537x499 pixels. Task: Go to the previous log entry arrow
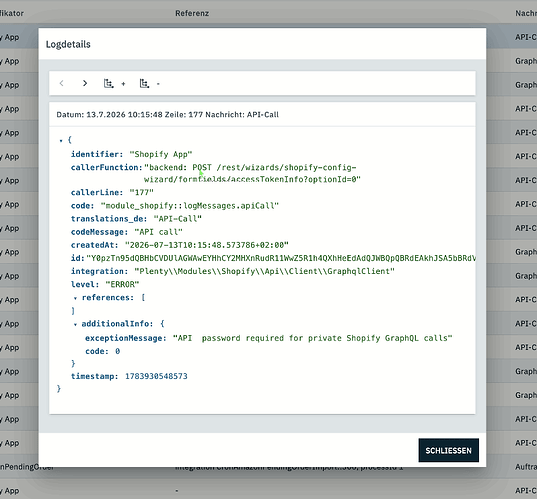click(x=62, y=83)
